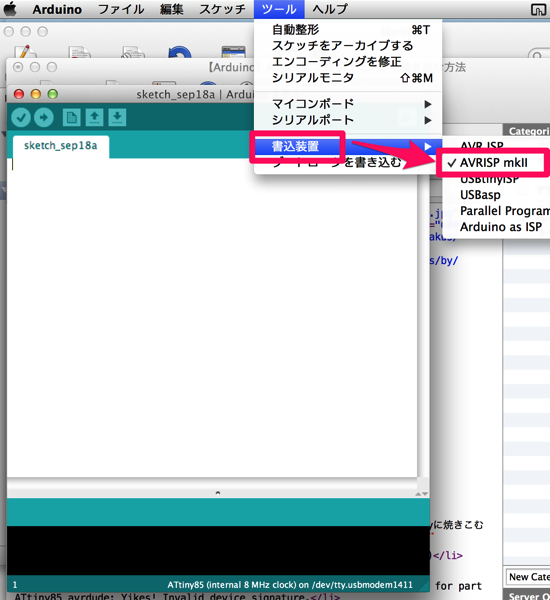Click the blue undo arrow in background toolbar

tap(180, 52)
